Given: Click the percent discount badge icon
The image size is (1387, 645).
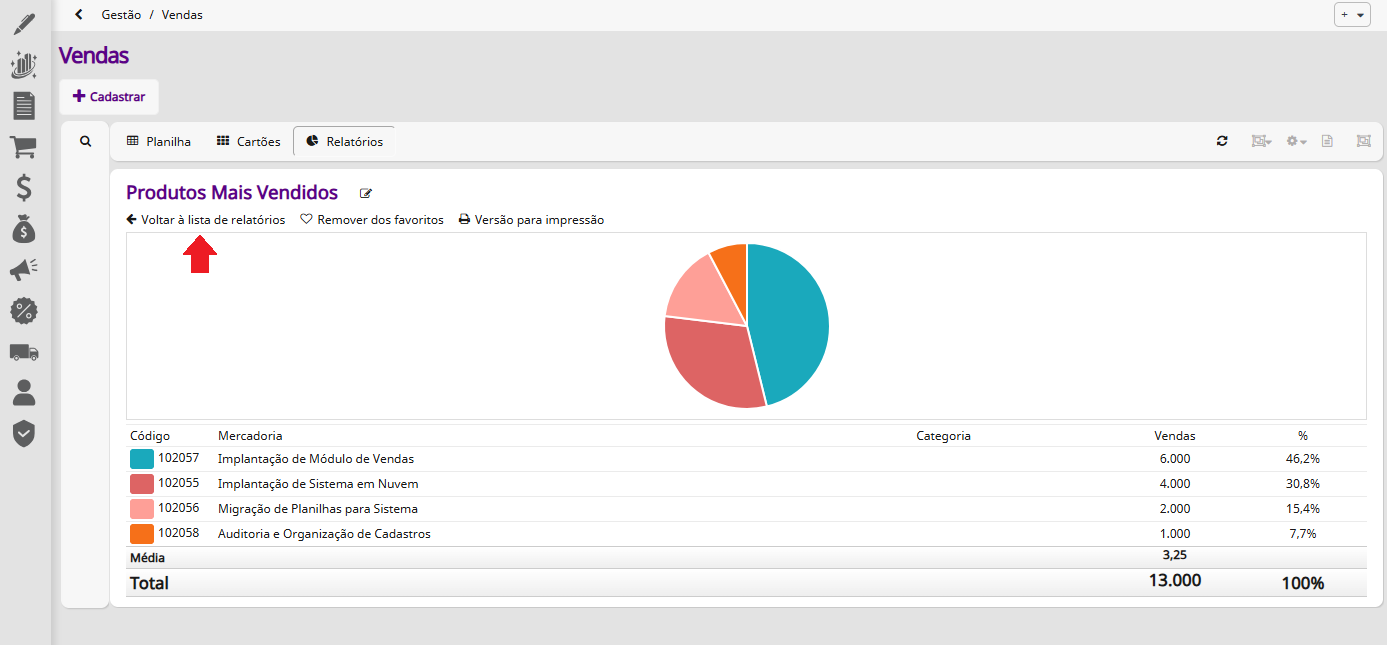Looking at the screenshot, I should tap(23, 311).
